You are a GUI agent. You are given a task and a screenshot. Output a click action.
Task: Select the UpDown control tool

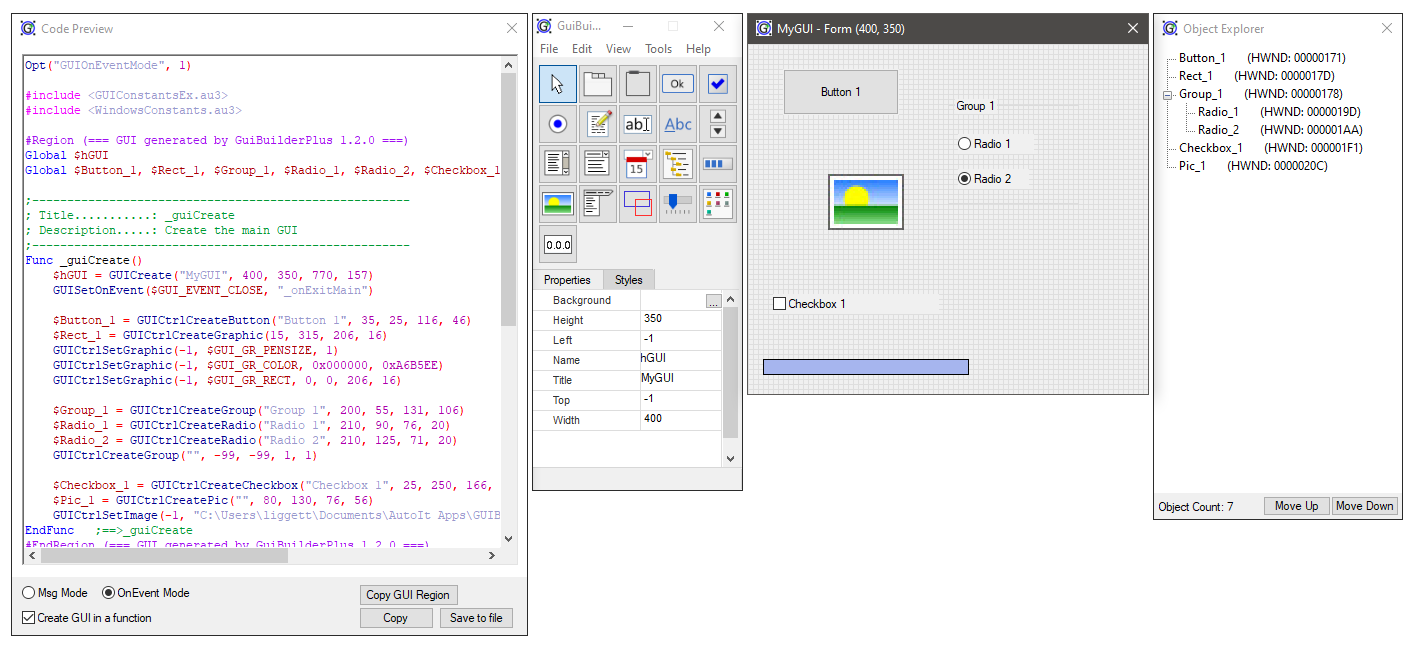(x=718, y=124)
